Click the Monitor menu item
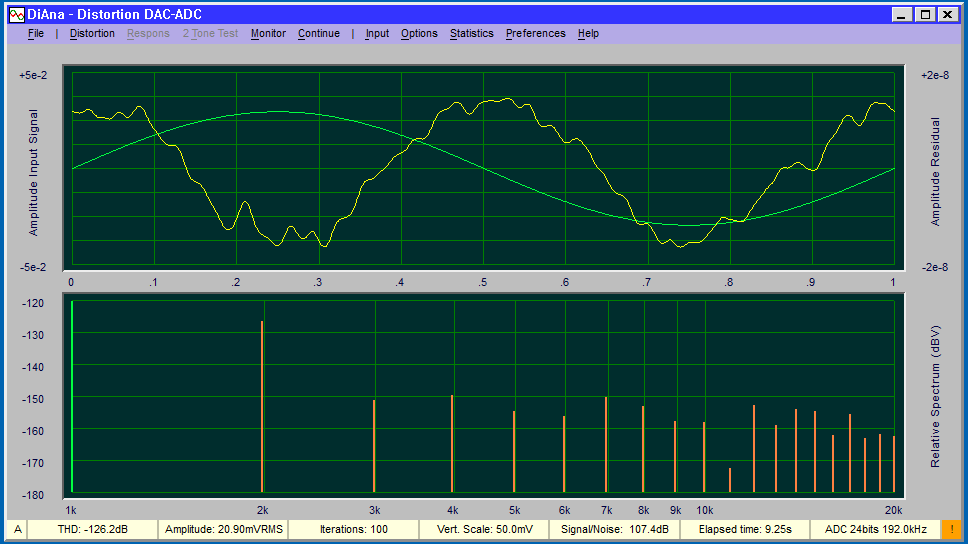 pos(268,33)
